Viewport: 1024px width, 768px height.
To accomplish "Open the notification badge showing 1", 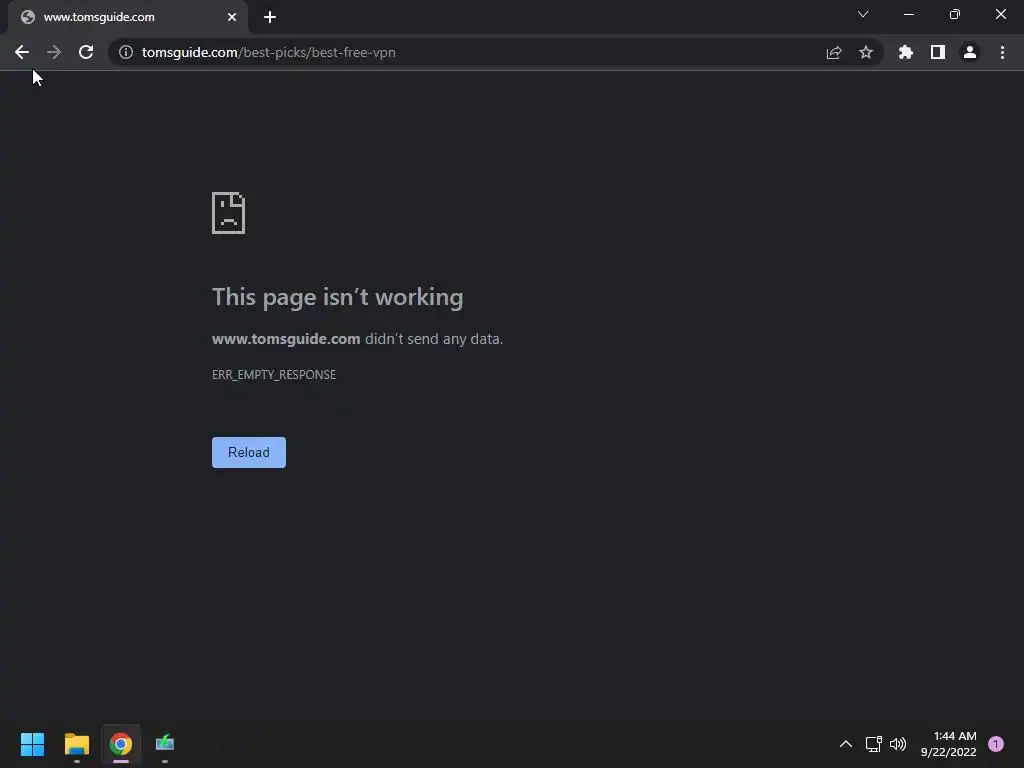I will click(x=996, y=744).
